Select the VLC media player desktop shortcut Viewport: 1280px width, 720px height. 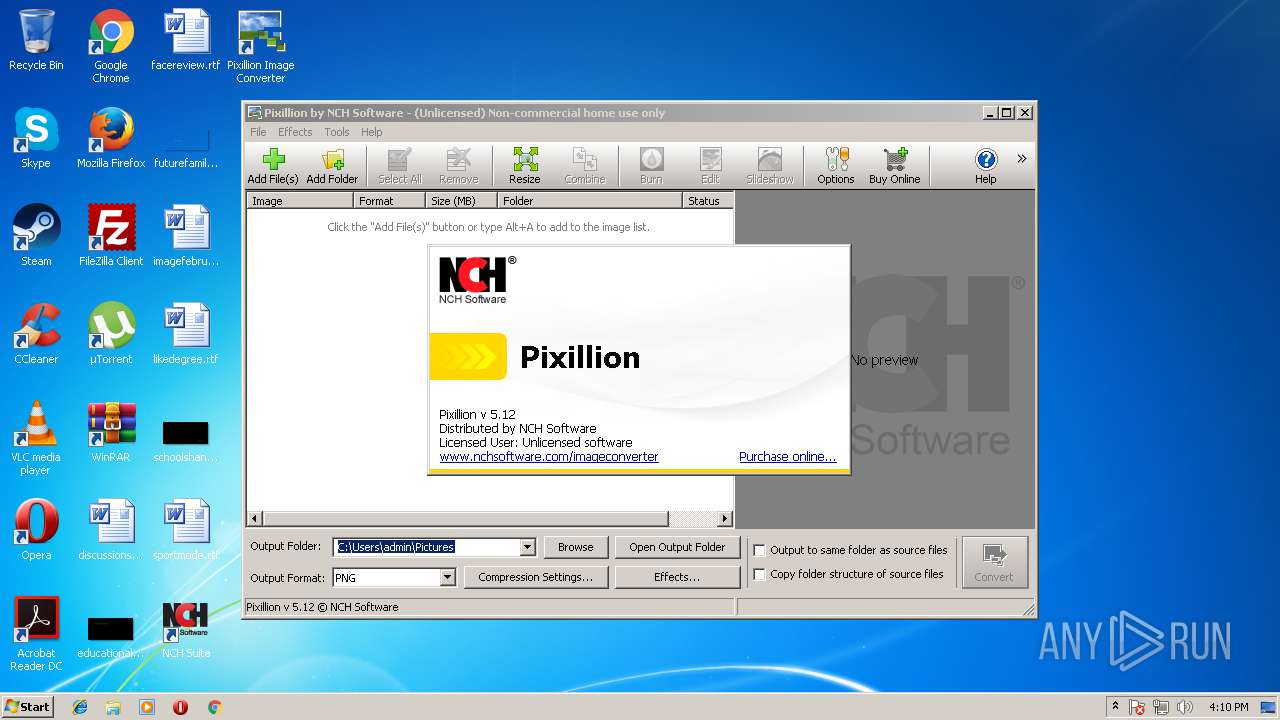[x=36, y=438]
